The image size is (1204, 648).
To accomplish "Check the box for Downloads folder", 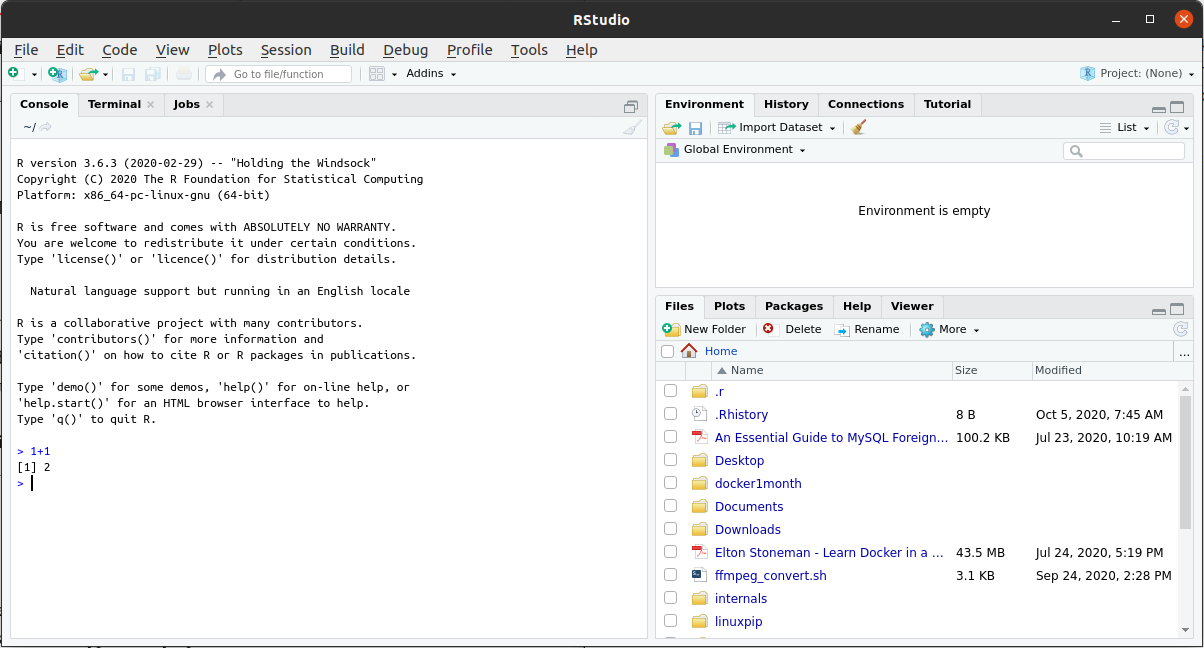I will (670, 529).
